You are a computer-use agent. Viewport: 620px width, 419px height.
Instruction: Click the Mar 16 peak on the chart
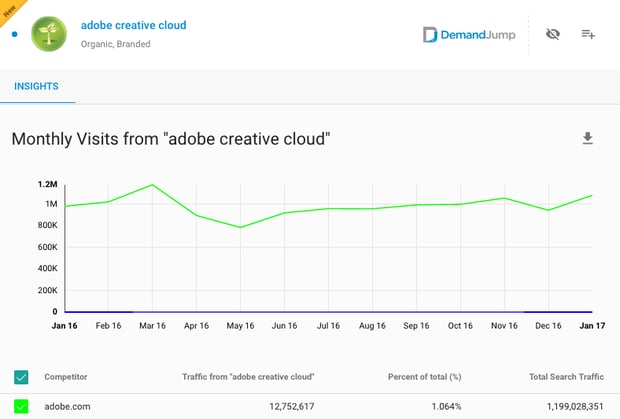tap(153, 185)
